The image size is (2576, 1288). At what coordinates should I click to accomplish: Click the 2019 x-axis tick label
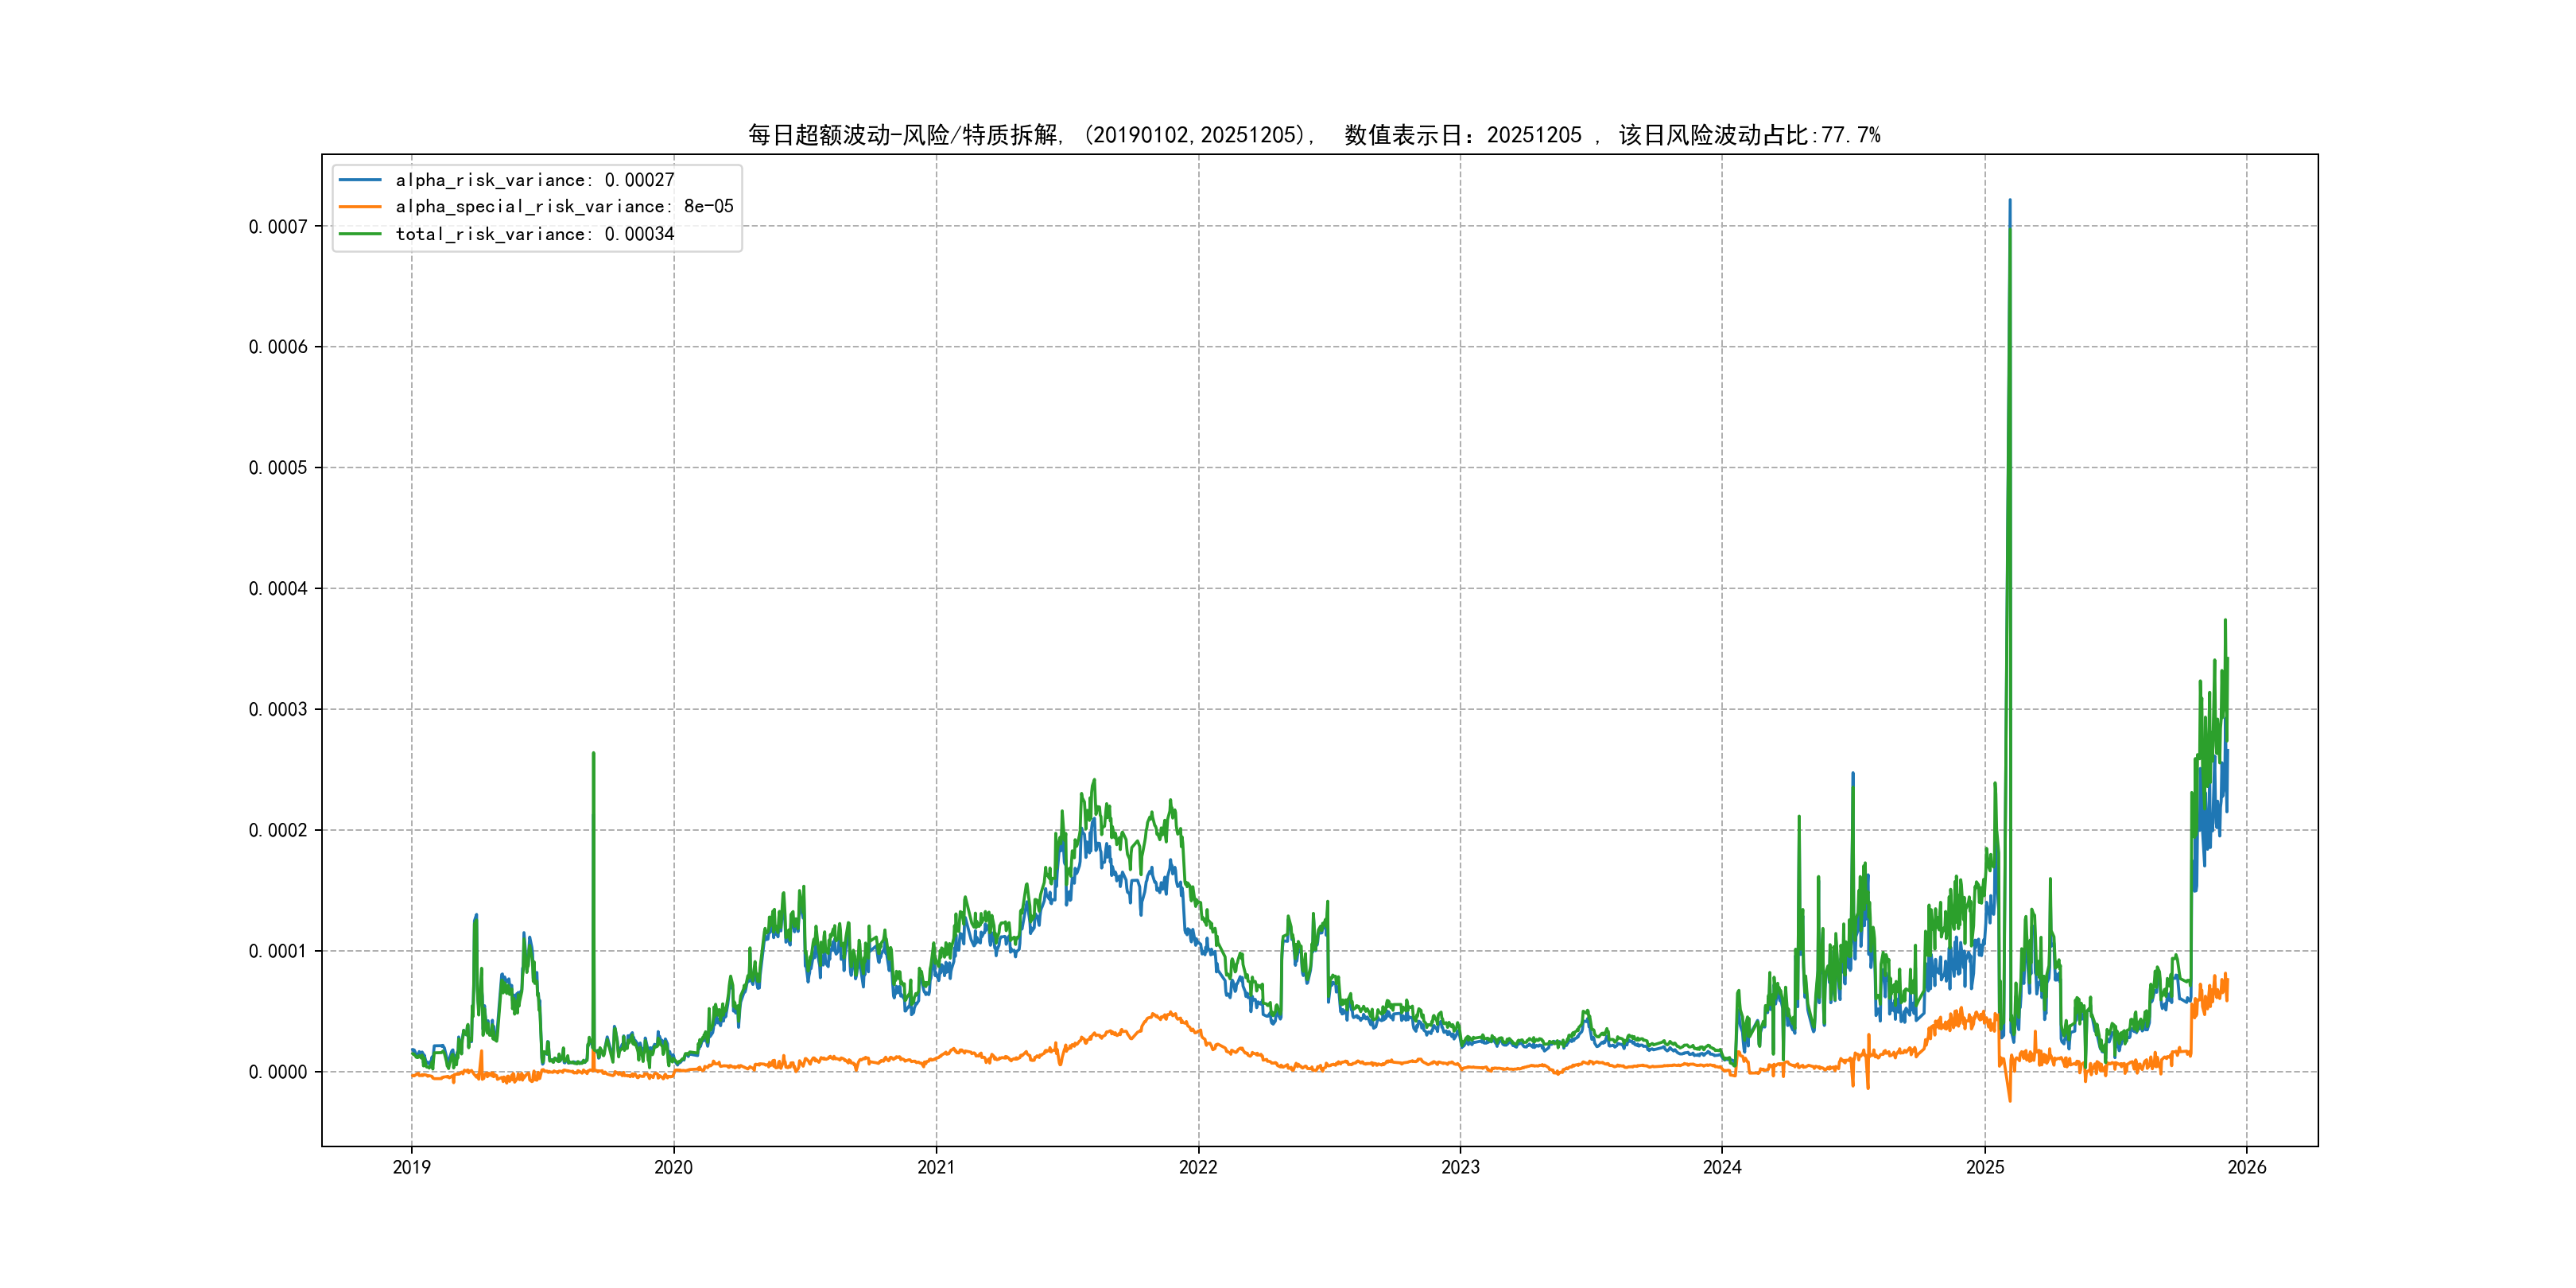coord(411,1167)
